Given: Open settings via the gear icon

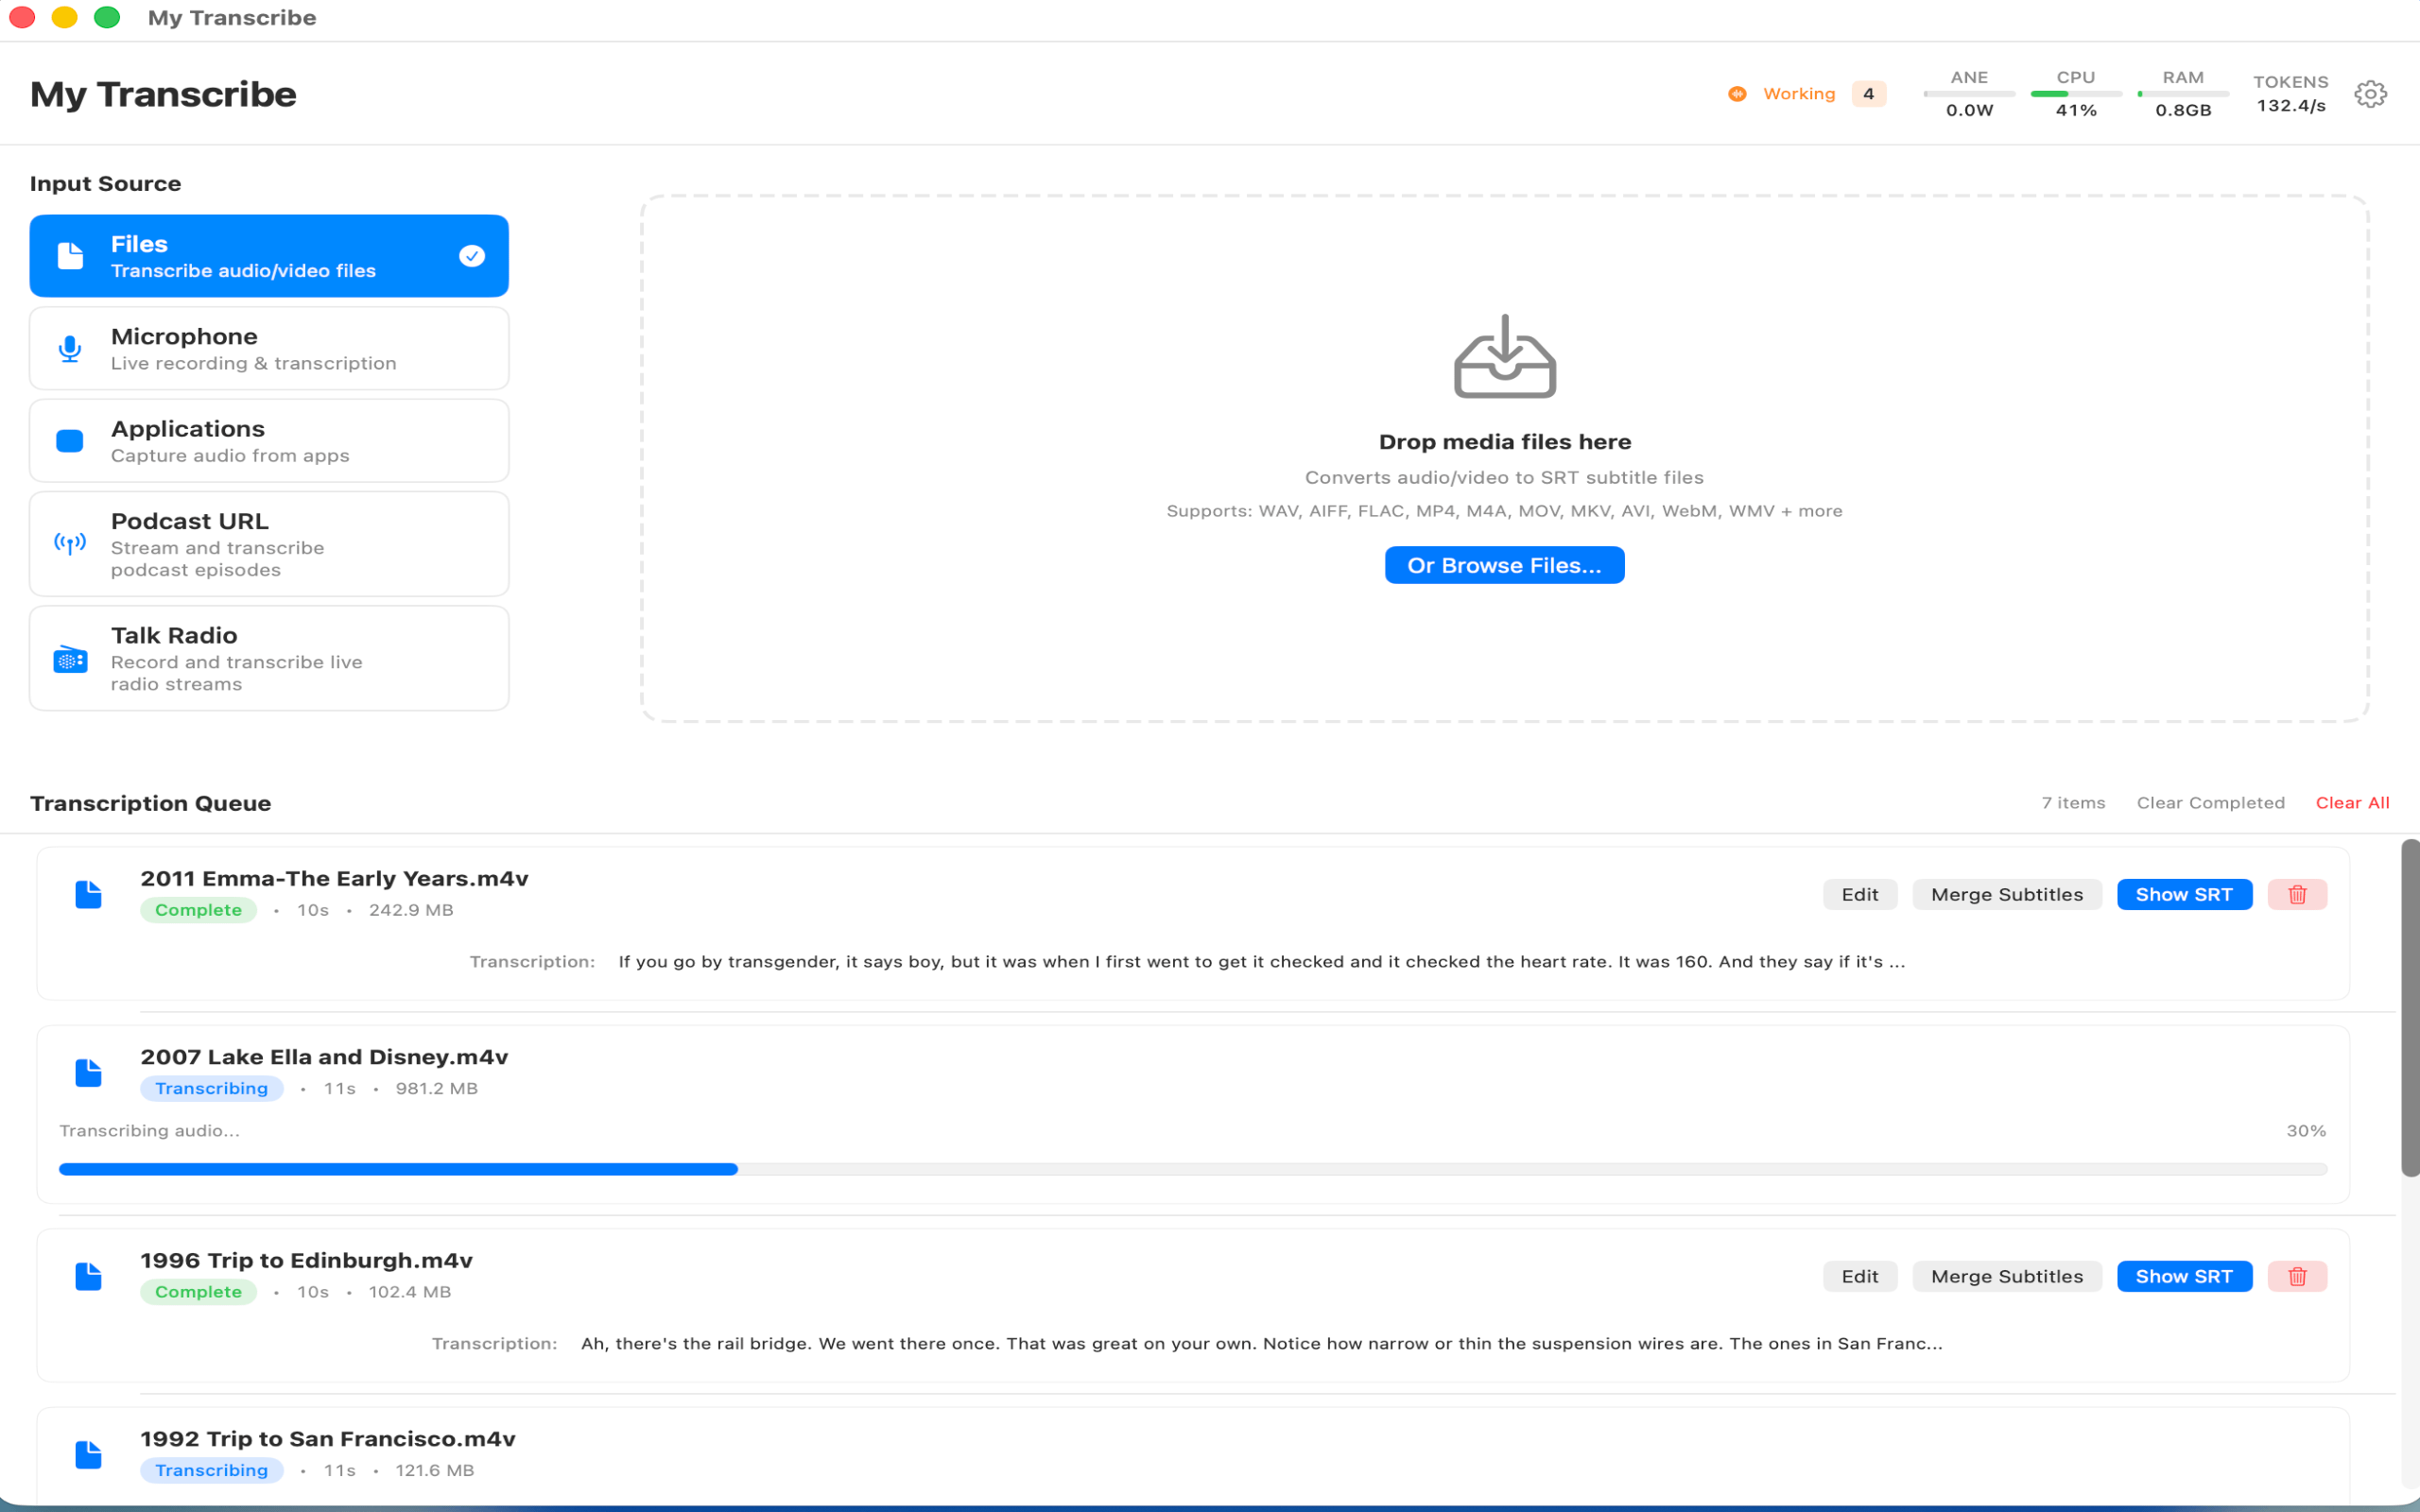Looking at the screenshot, I should 2369,94.
